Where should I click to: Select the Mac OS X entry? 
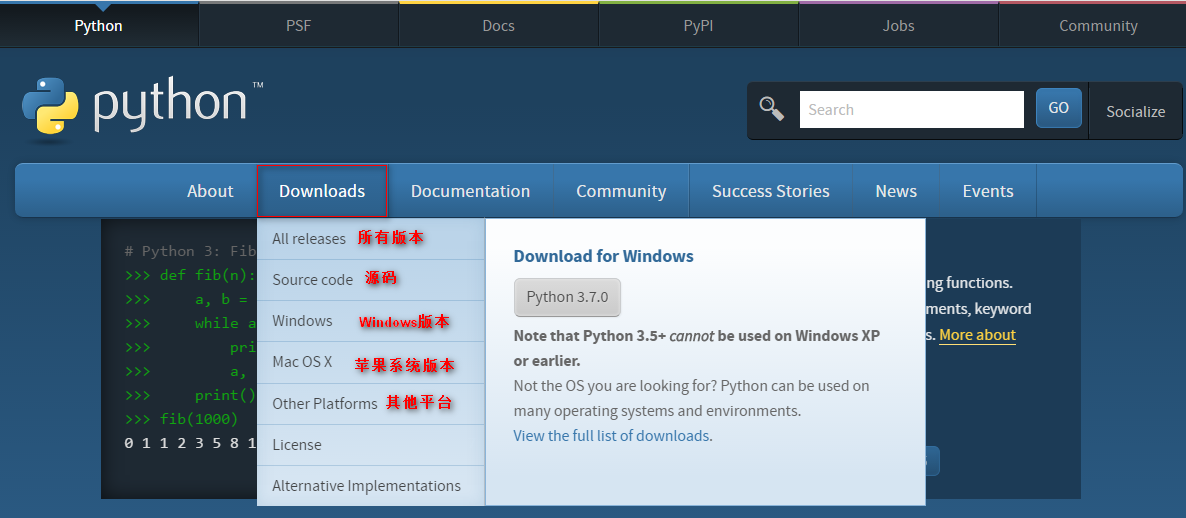tap(303, 361)
